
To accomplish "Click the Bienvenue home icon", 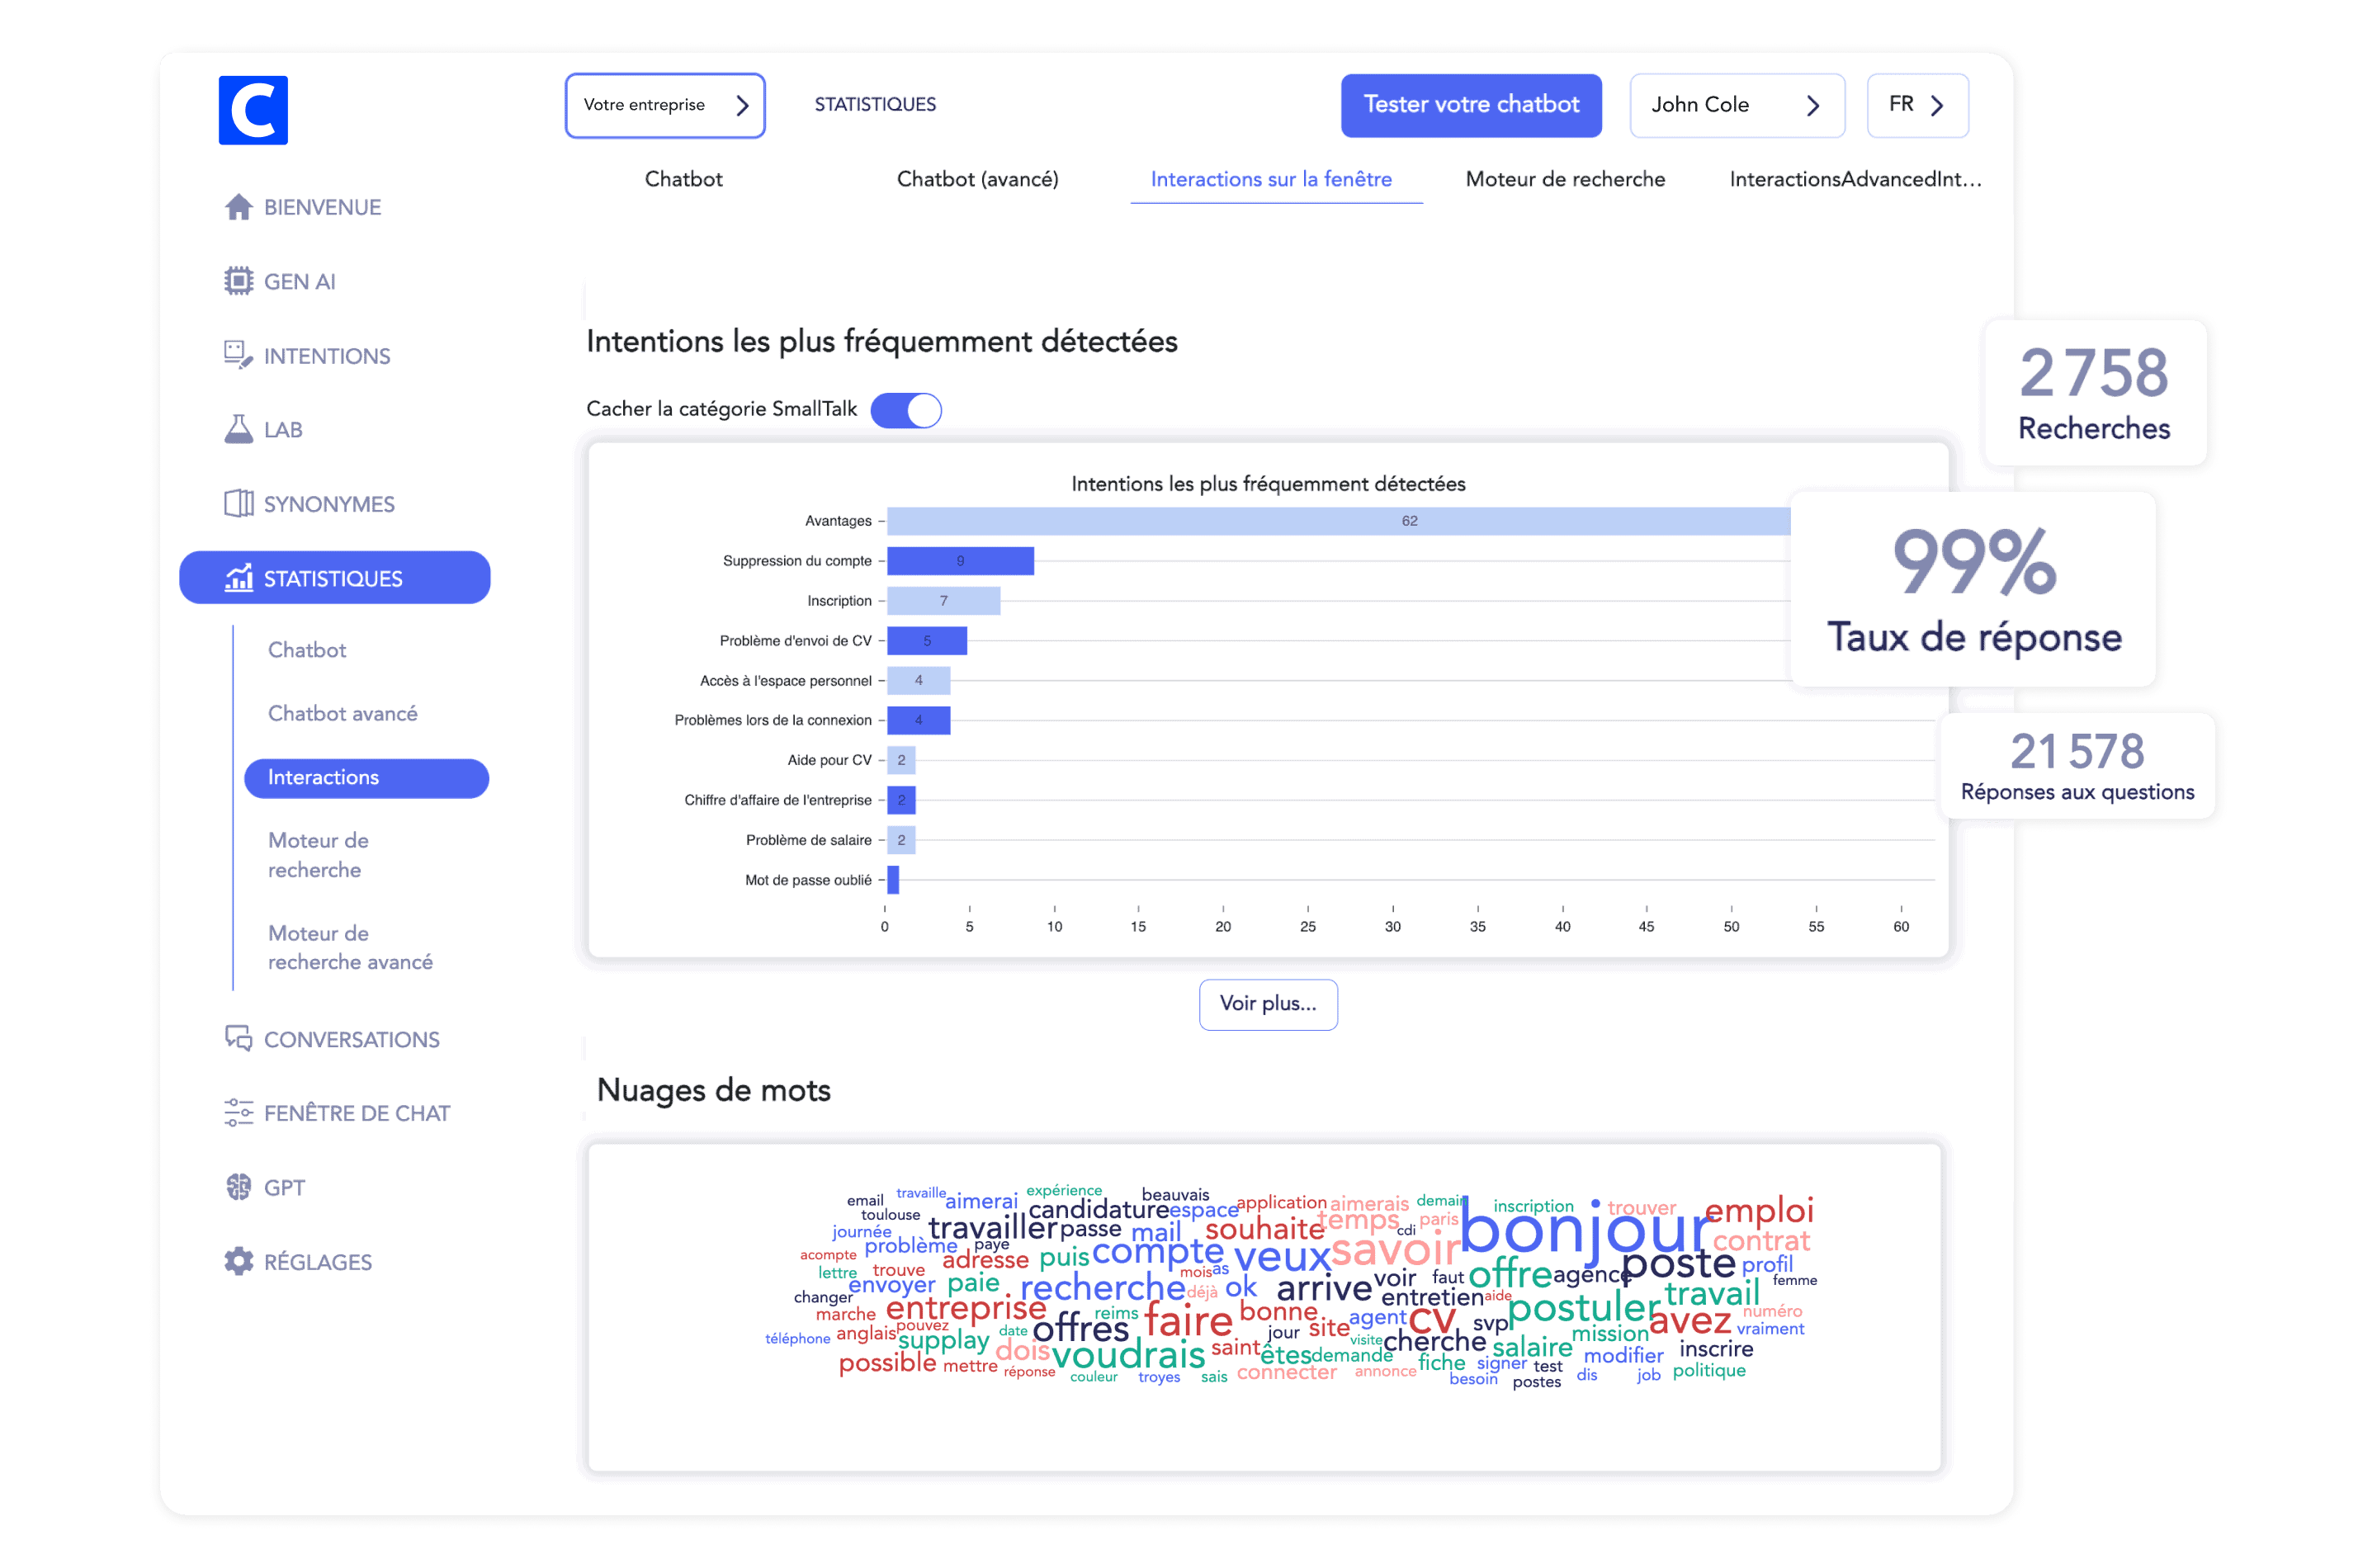I will click(238, 207).
